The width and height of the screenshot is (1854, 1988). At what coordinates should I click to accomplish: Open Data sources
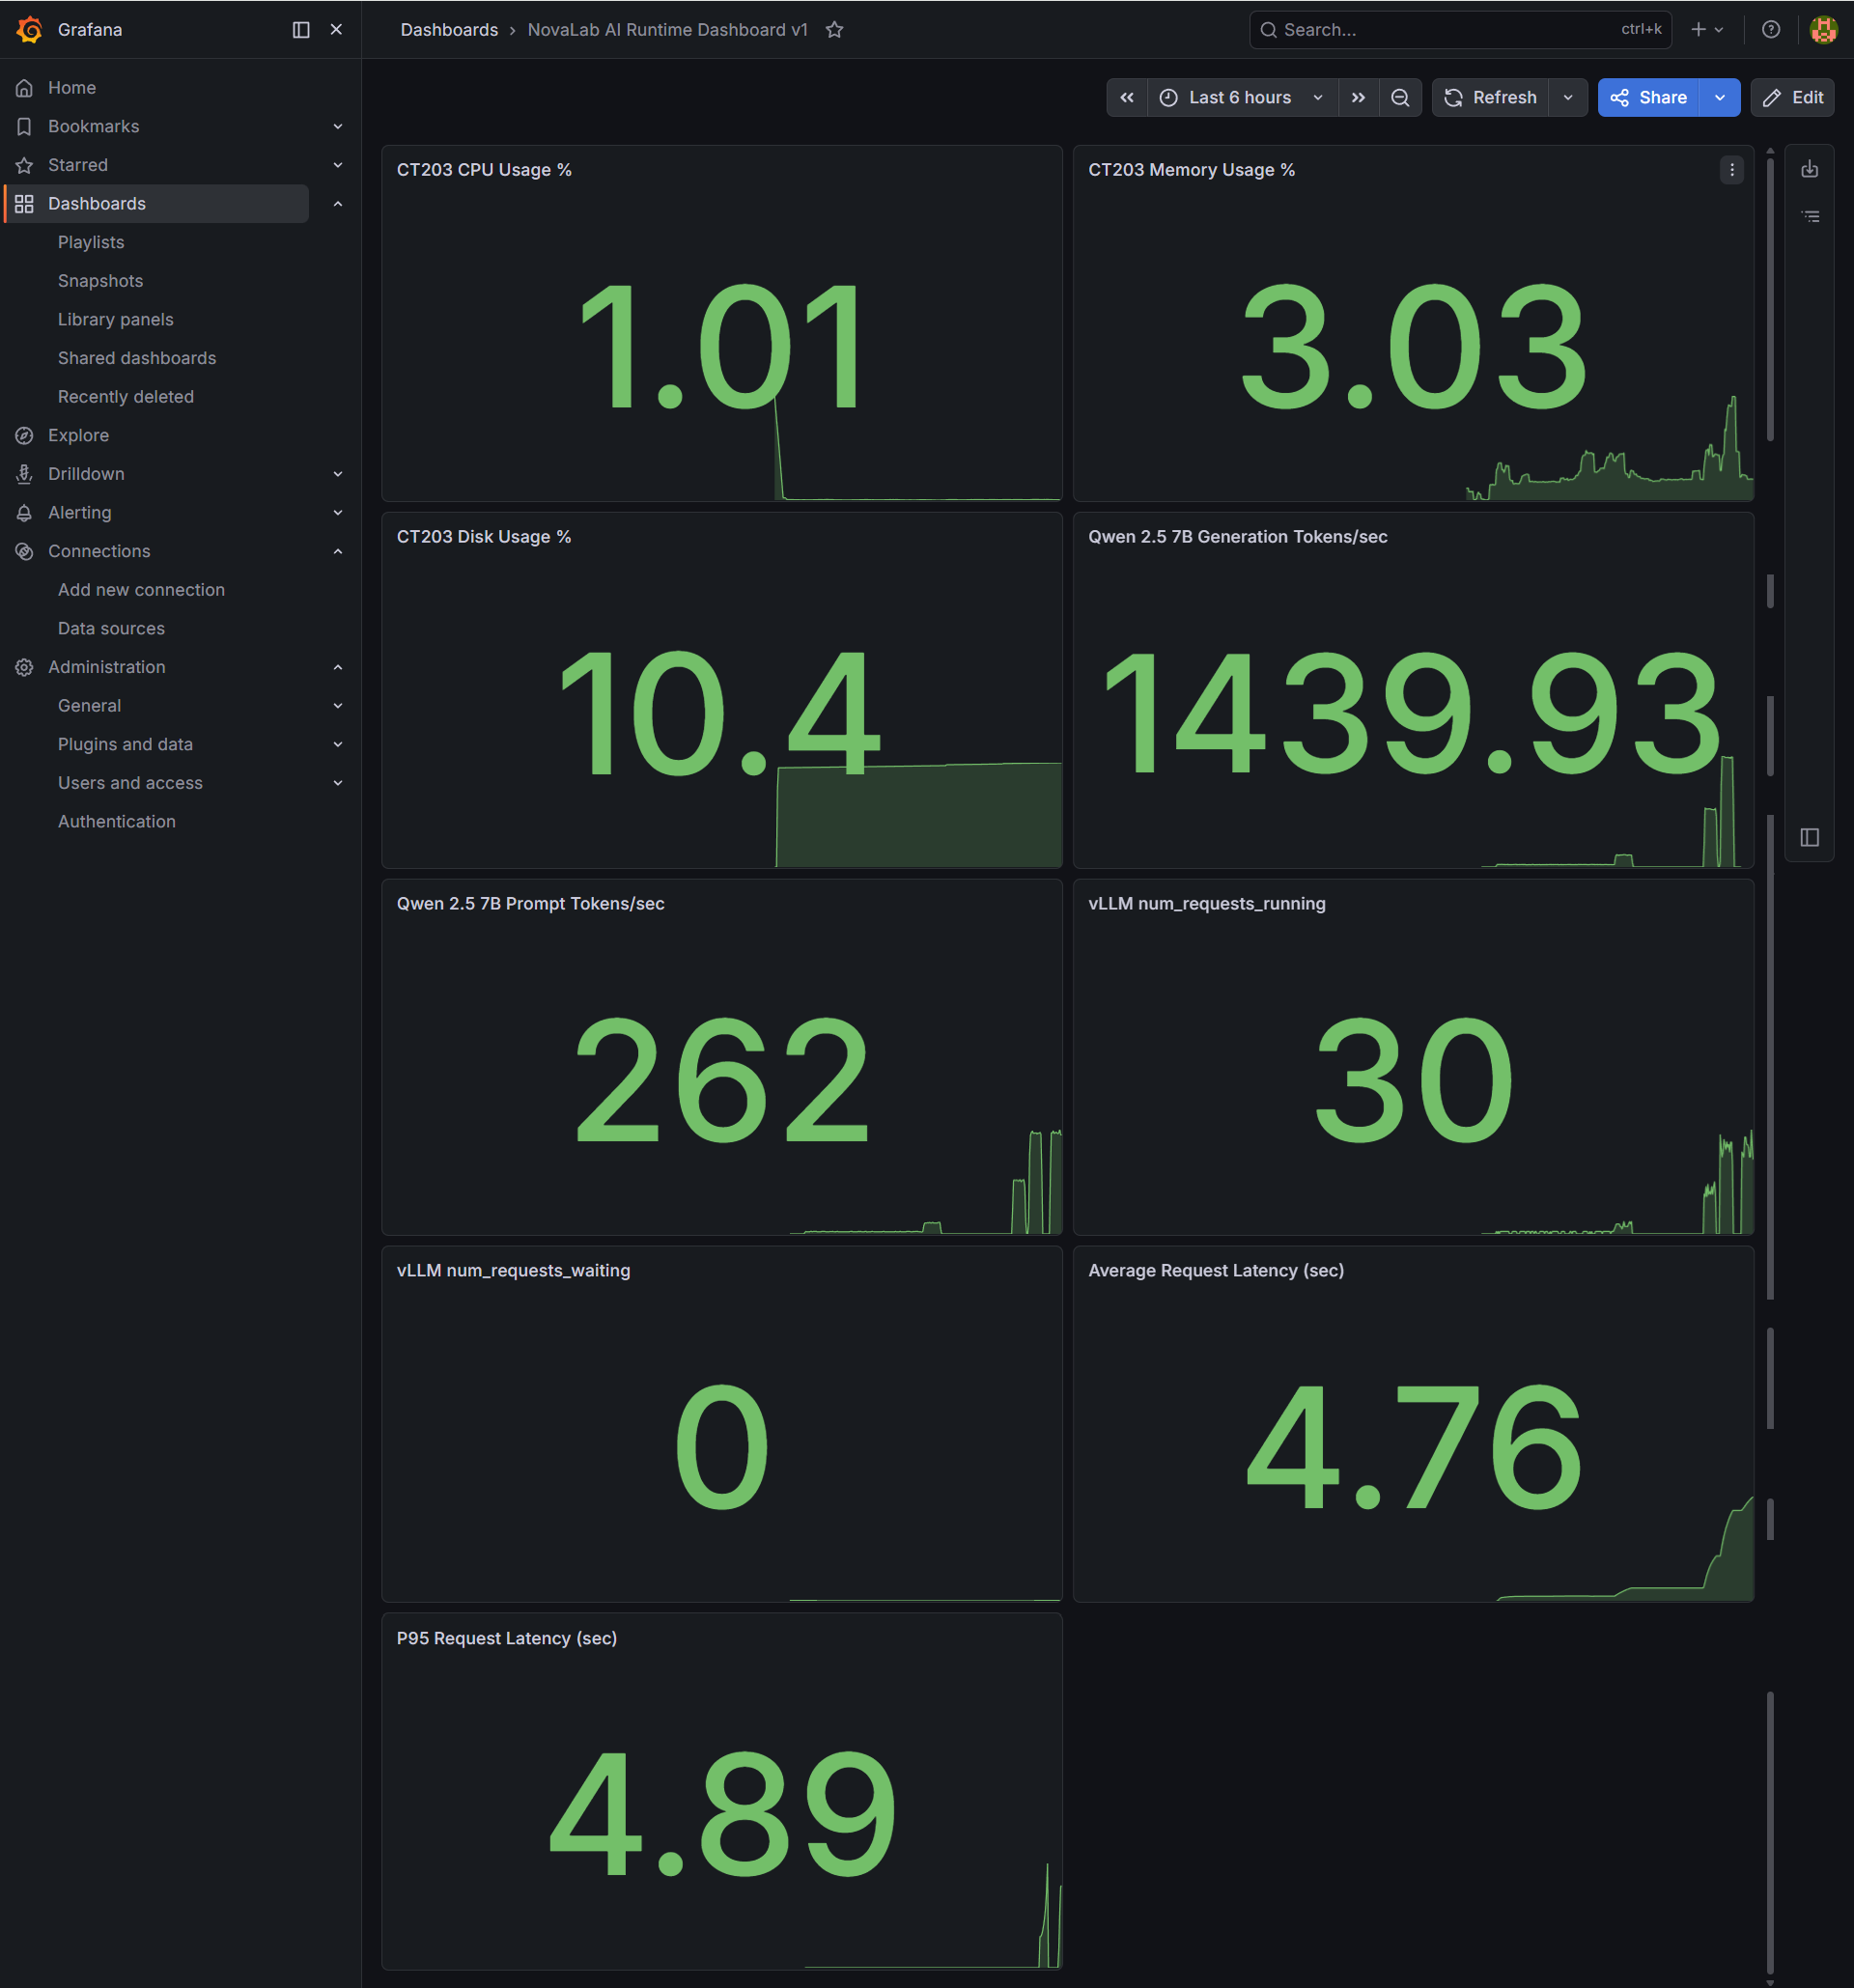click(x=111, y=629)
